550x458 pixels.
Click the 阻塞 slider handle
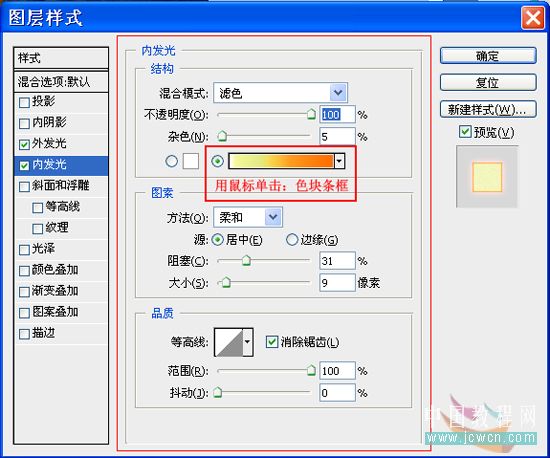246,261
